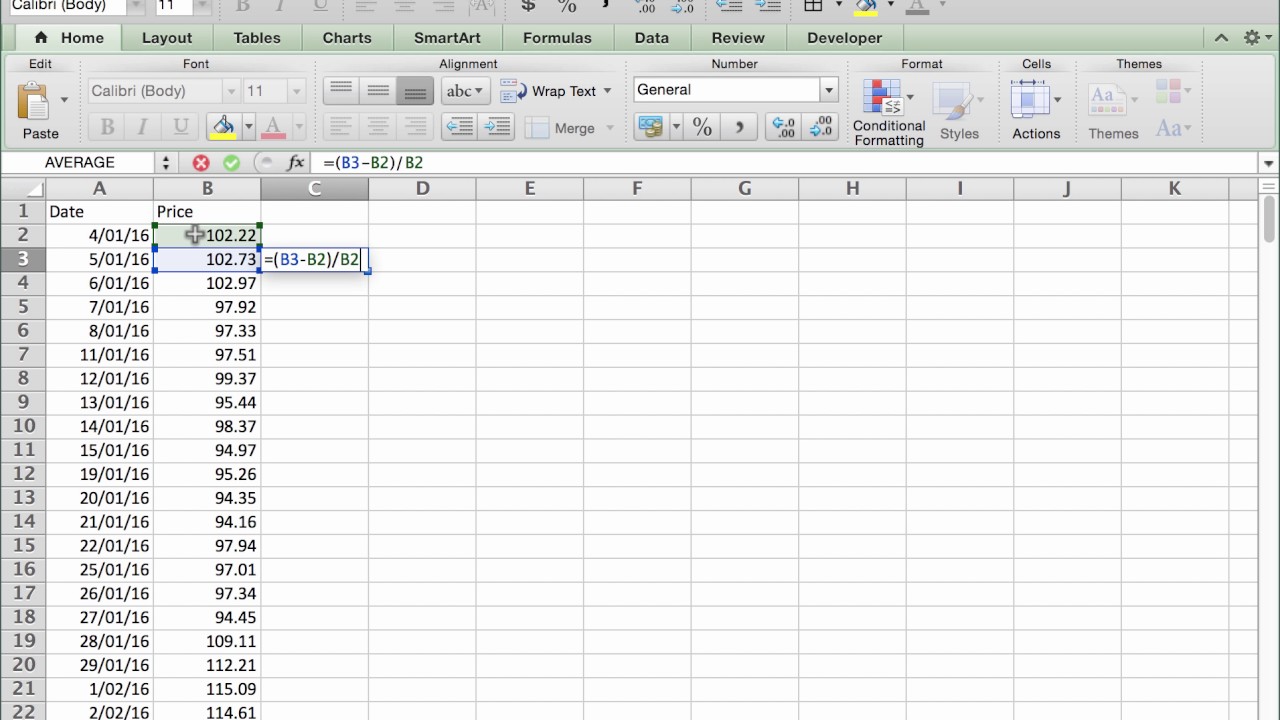Click the Actions cells icon
Viewport: 1280px width, 720px height.
click(x=1029, y=100)
